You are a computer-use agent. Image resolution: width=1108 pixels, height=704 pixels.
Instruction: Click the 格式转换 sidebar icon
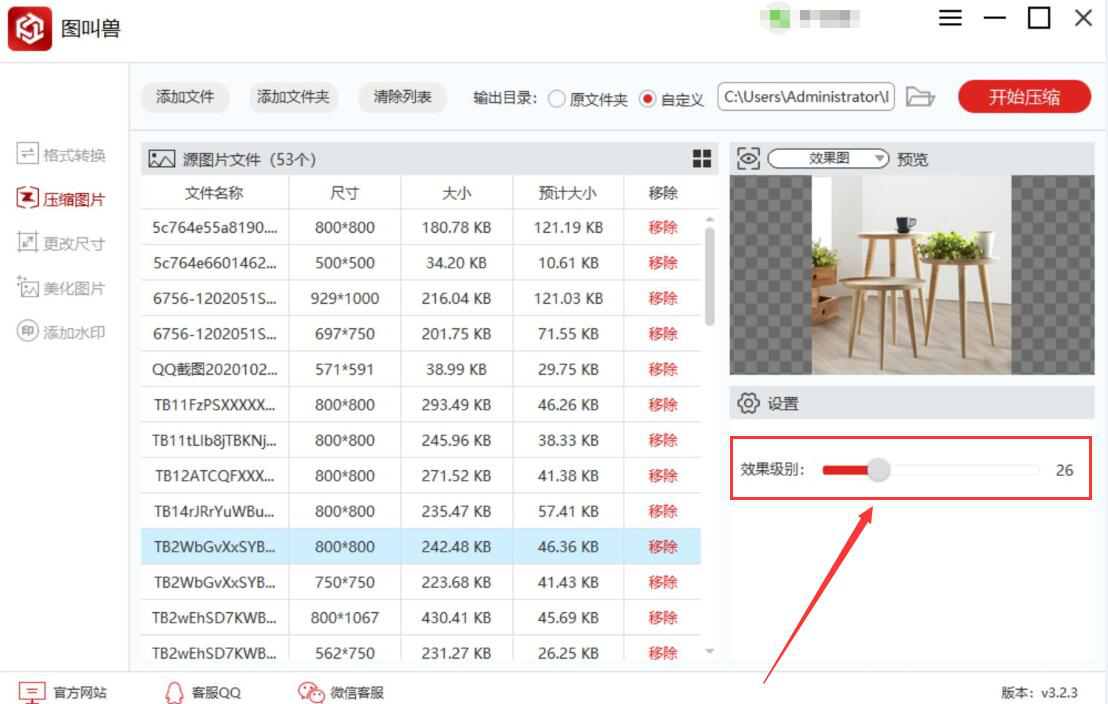[27, 153]
